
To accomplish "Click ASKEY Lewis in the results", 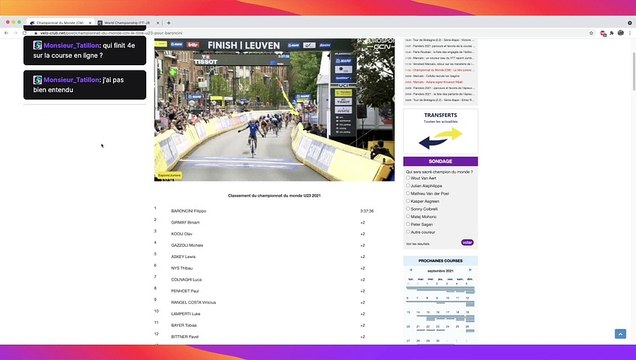I will pyautogui.click(x=183, y=257).
